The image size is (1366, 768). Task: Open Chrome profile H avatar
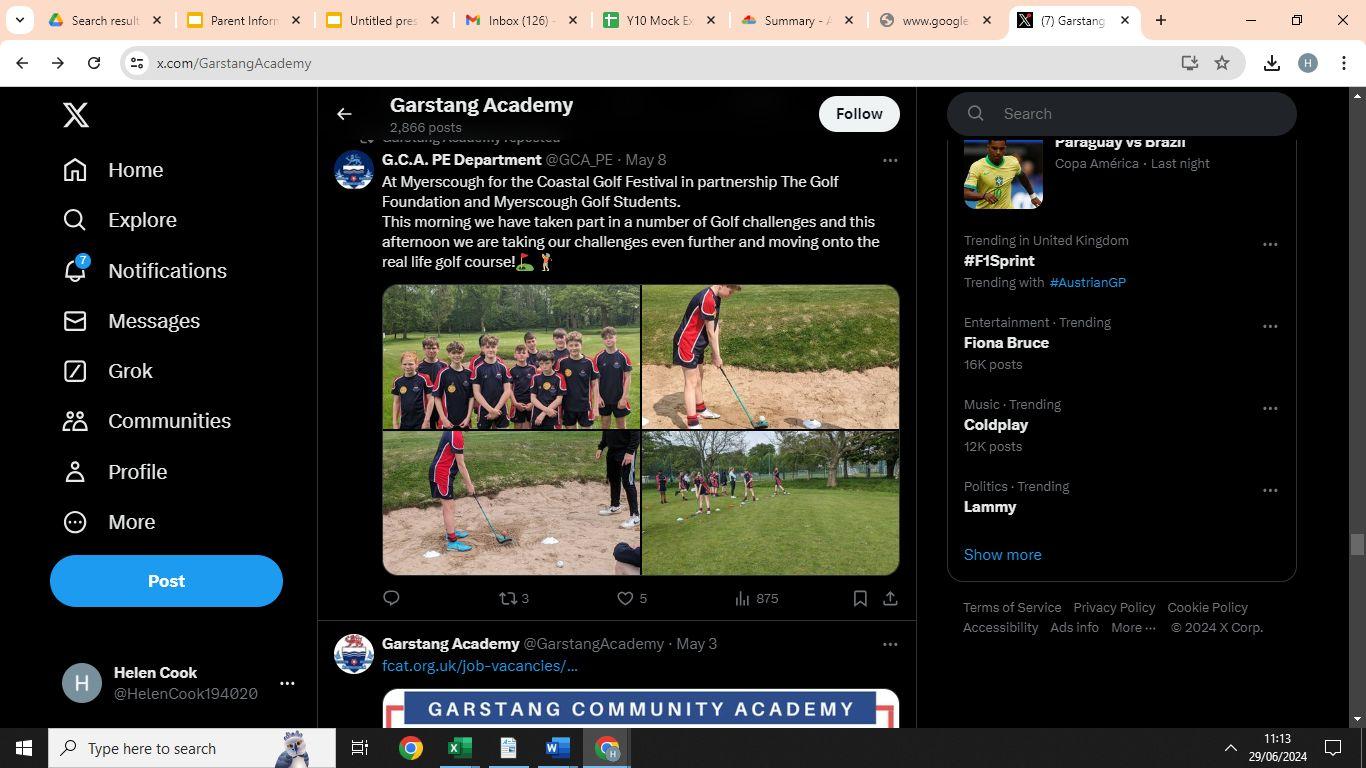(x=1308, y=63)
